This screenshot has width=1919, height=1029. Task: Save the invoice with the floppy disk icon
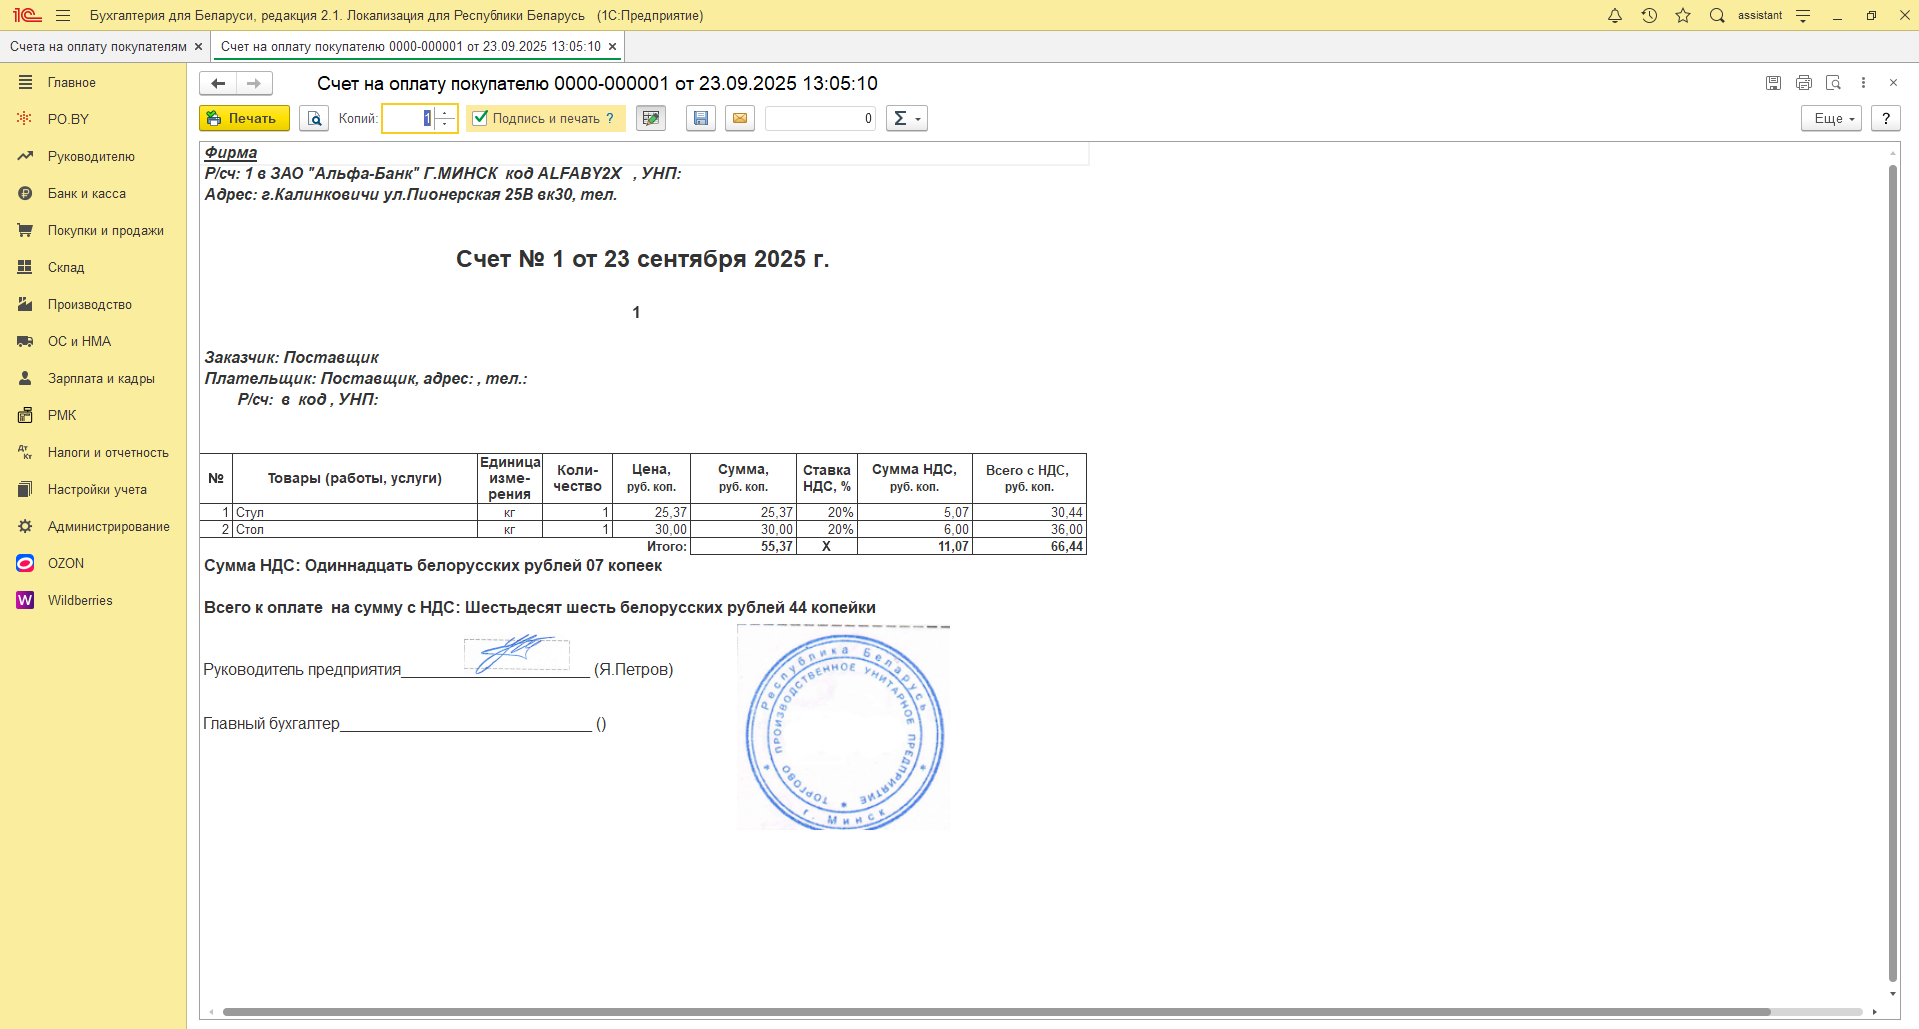pyautogui.click(x=701, y=119)
